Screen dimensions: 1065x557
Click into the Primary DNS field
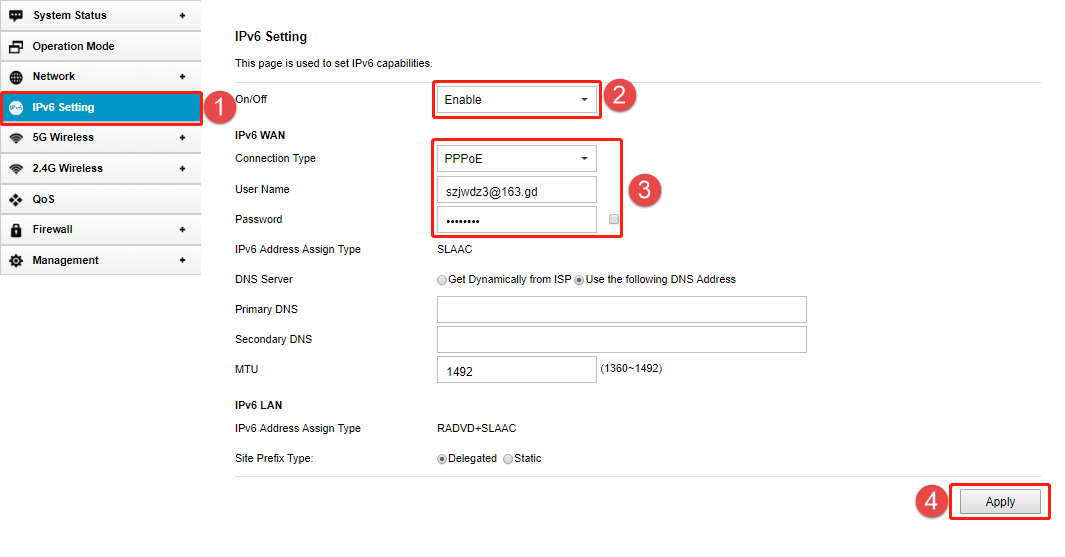tap(621, 310)
